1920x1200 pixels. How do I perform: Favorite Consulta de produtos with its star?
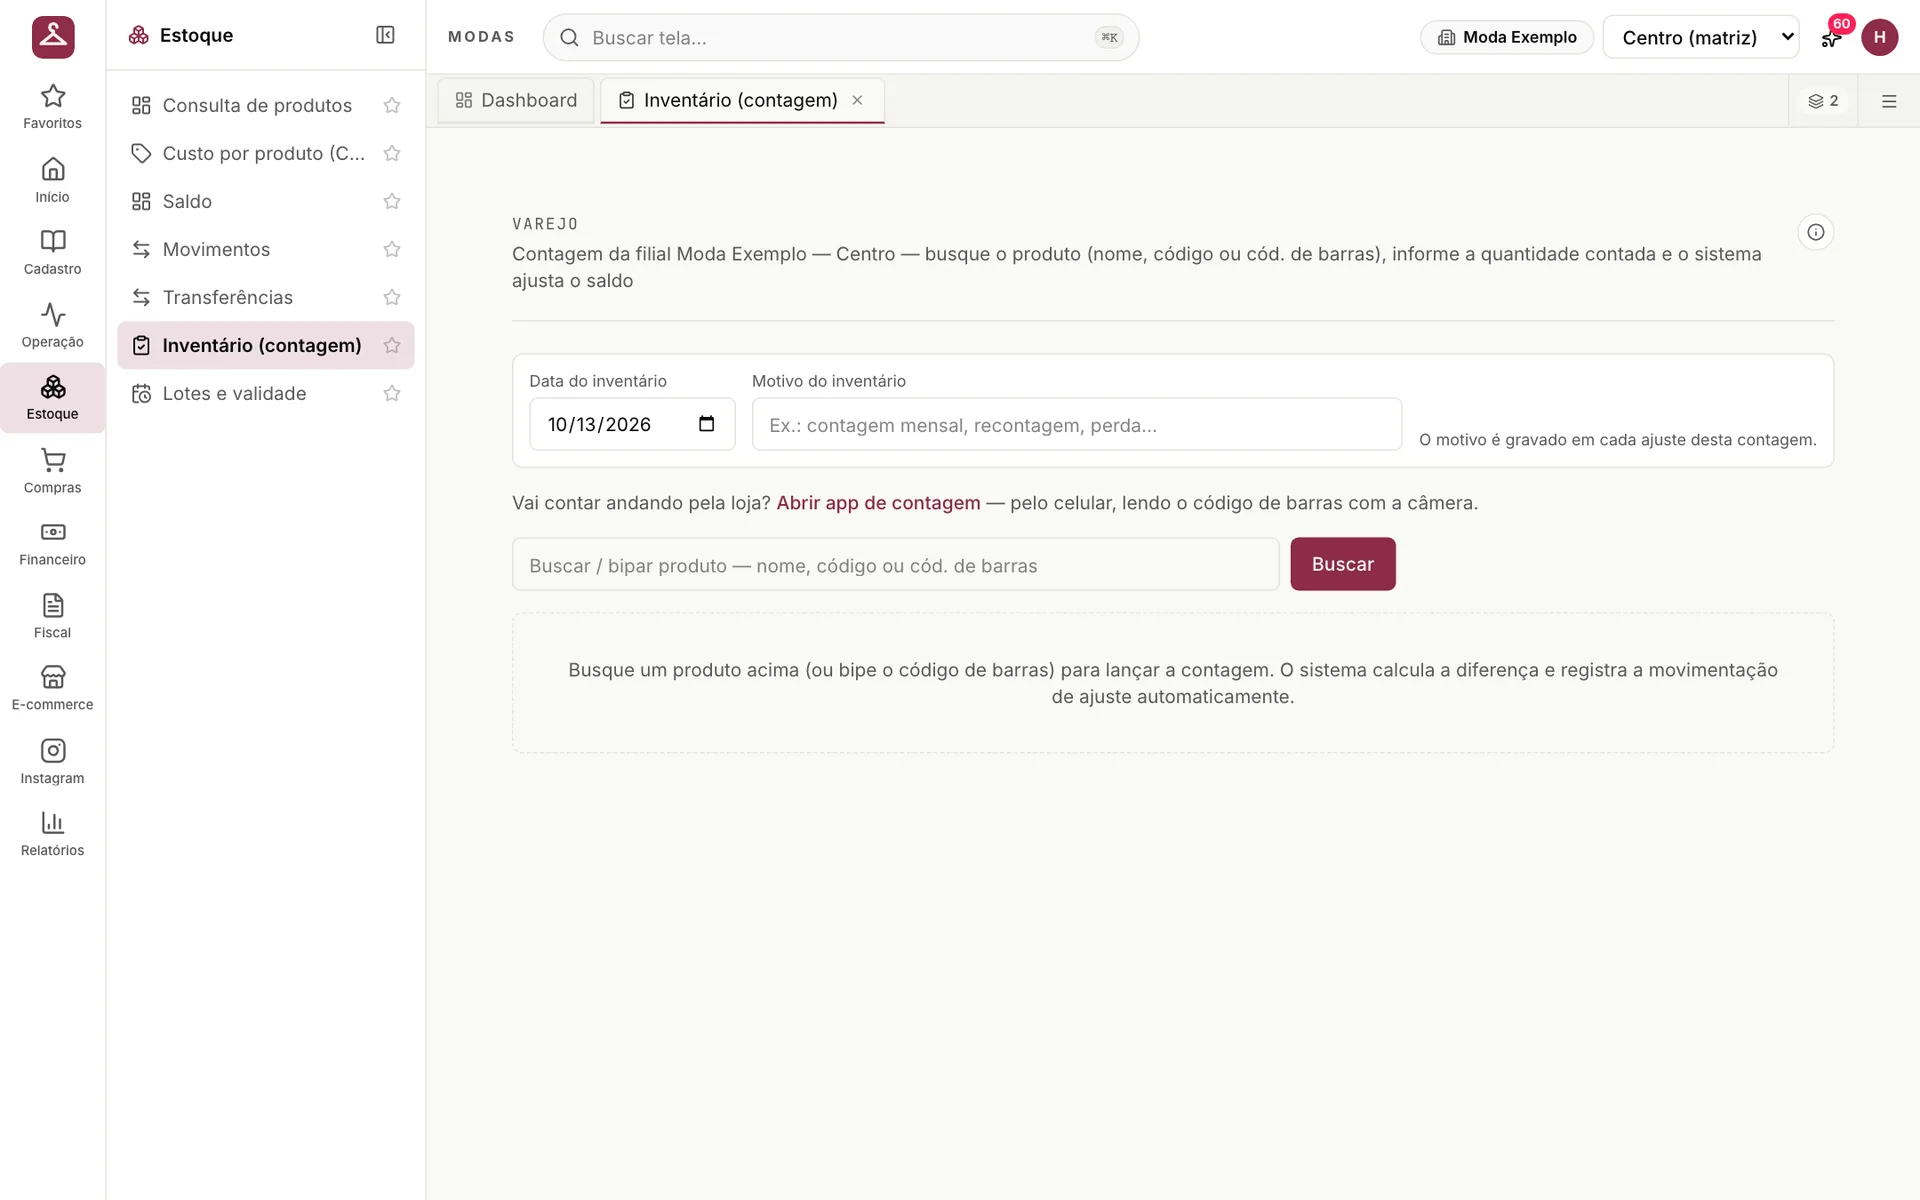click(x=392, y=105)
